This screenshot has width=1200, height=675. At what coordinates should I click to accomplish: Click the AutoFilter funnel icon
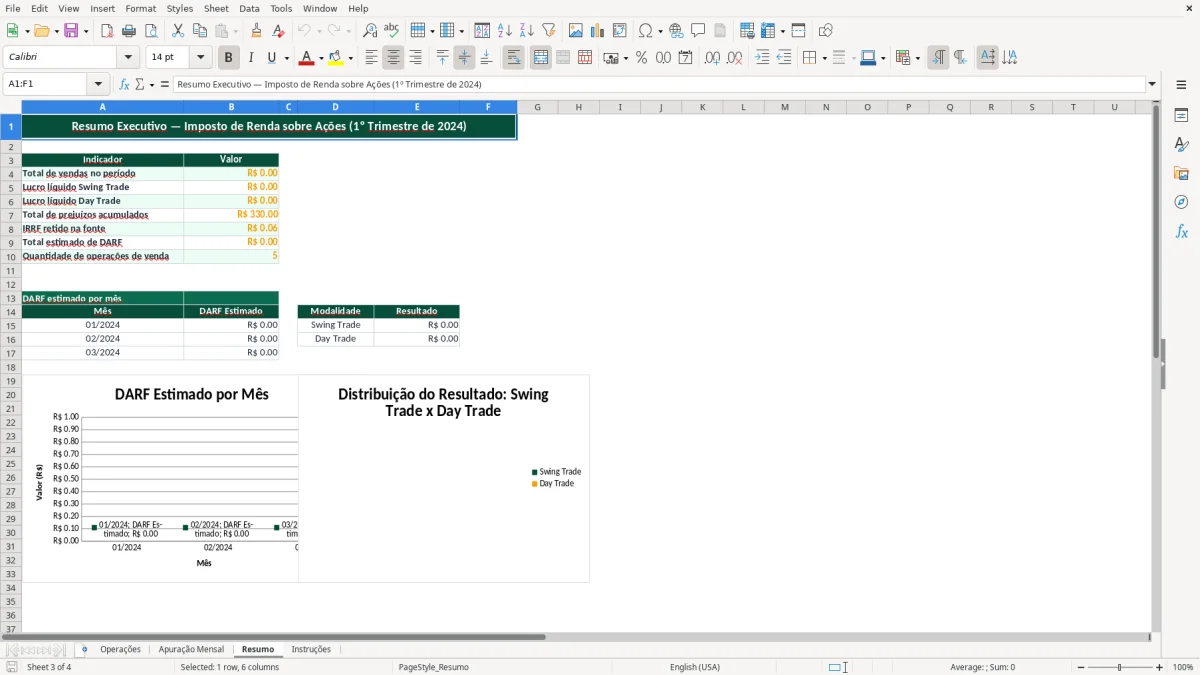click(549, 31)
